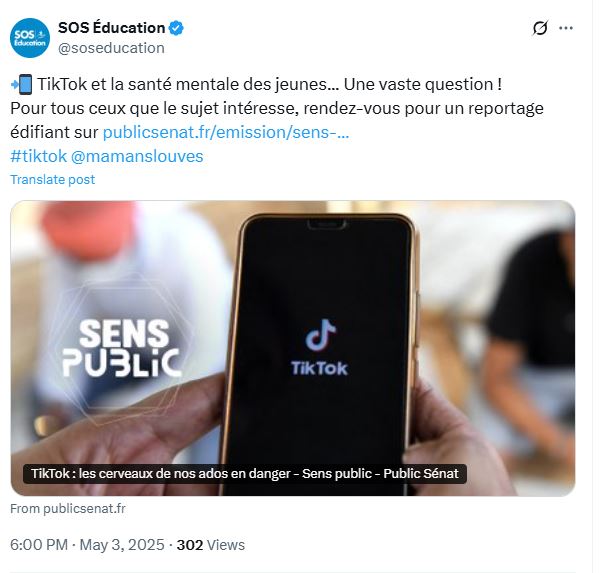Visit the @soseducation handle
The image size is (601, 573).
coord(111,48)
